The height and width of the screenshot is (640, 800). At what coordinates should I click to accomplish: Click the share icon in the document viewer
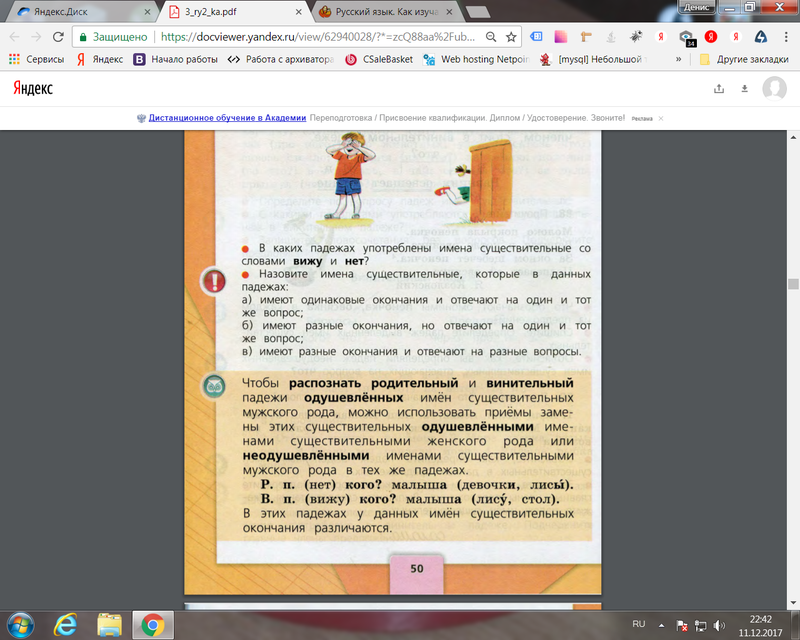tap(718, 88)
